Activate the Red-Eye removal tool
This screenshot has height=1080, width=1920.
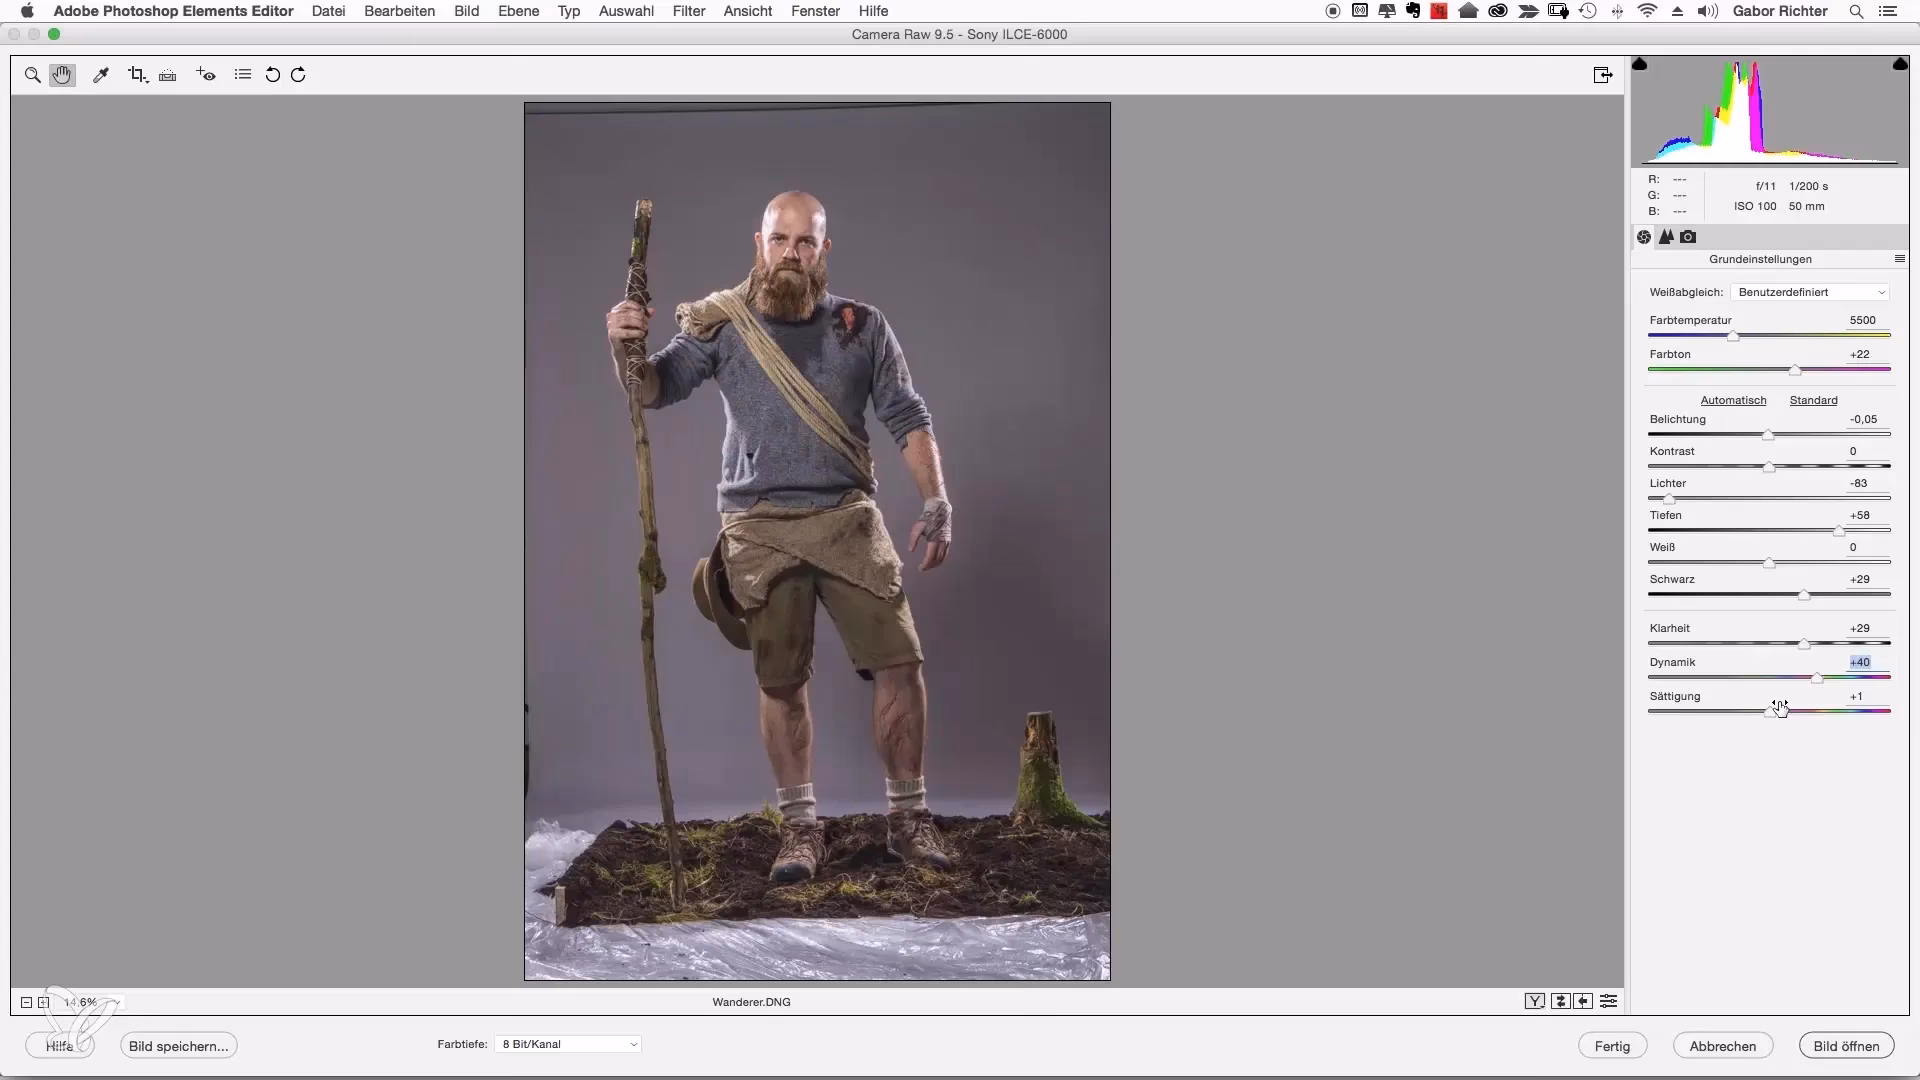click(x=205, y=74)
